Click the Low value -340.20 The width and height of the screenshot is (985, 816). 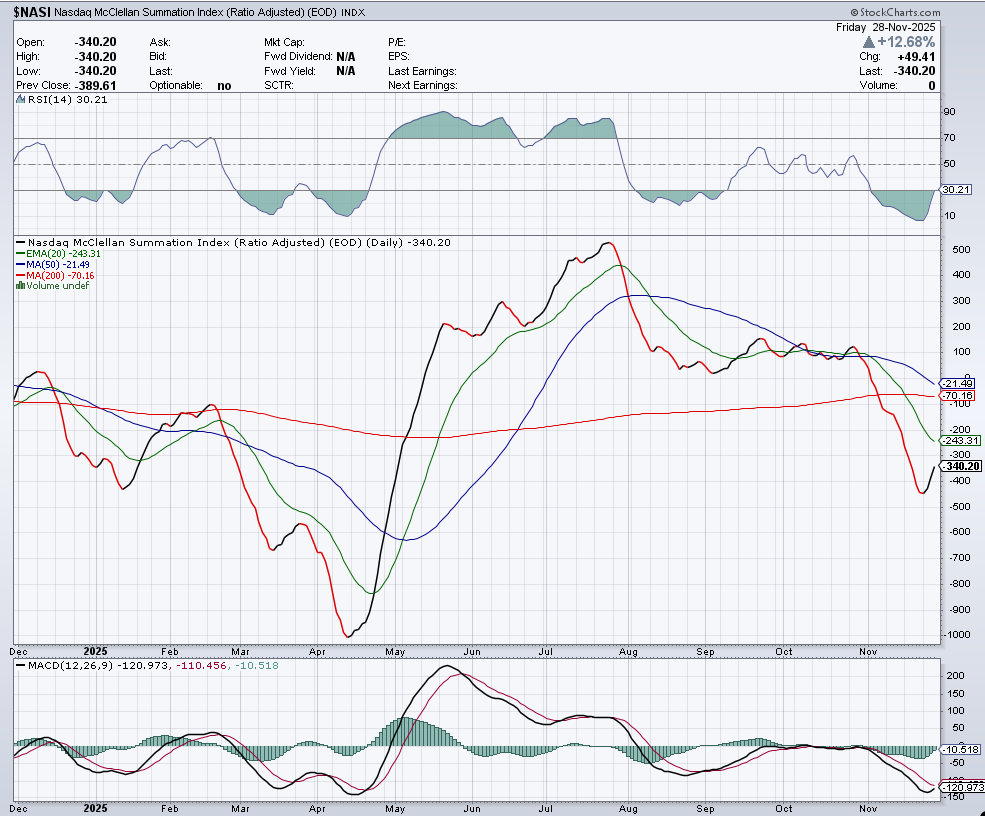click(95, 71)
